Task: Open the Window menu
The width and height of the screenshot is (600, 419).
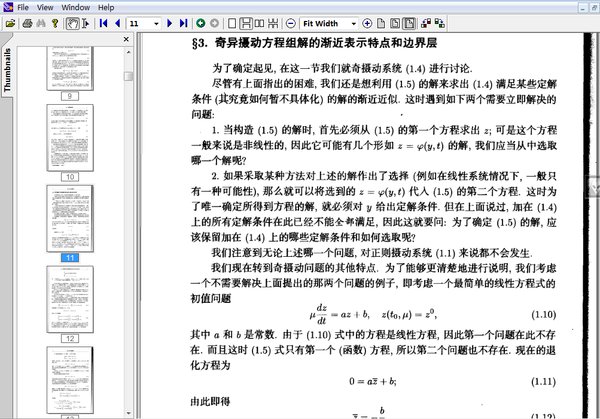Action: [76, 7]
